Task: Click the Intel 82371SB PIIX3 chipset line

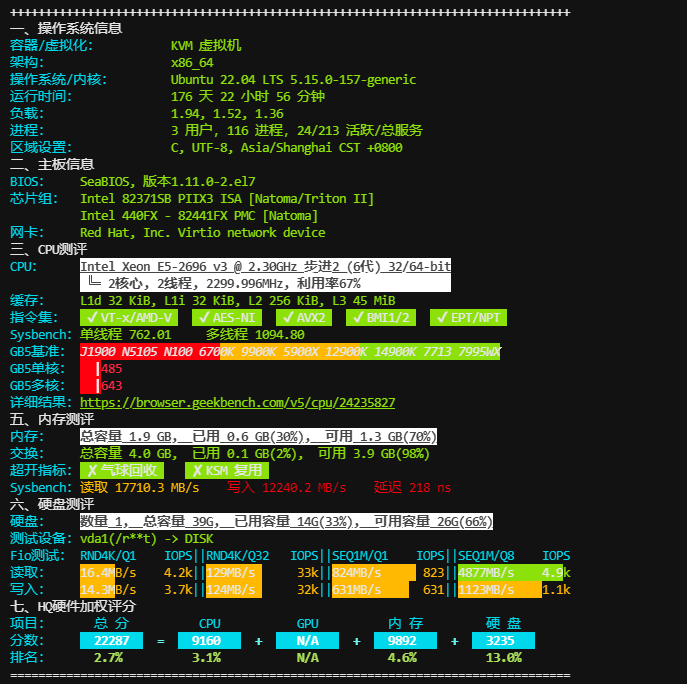Action: [227, 198]
